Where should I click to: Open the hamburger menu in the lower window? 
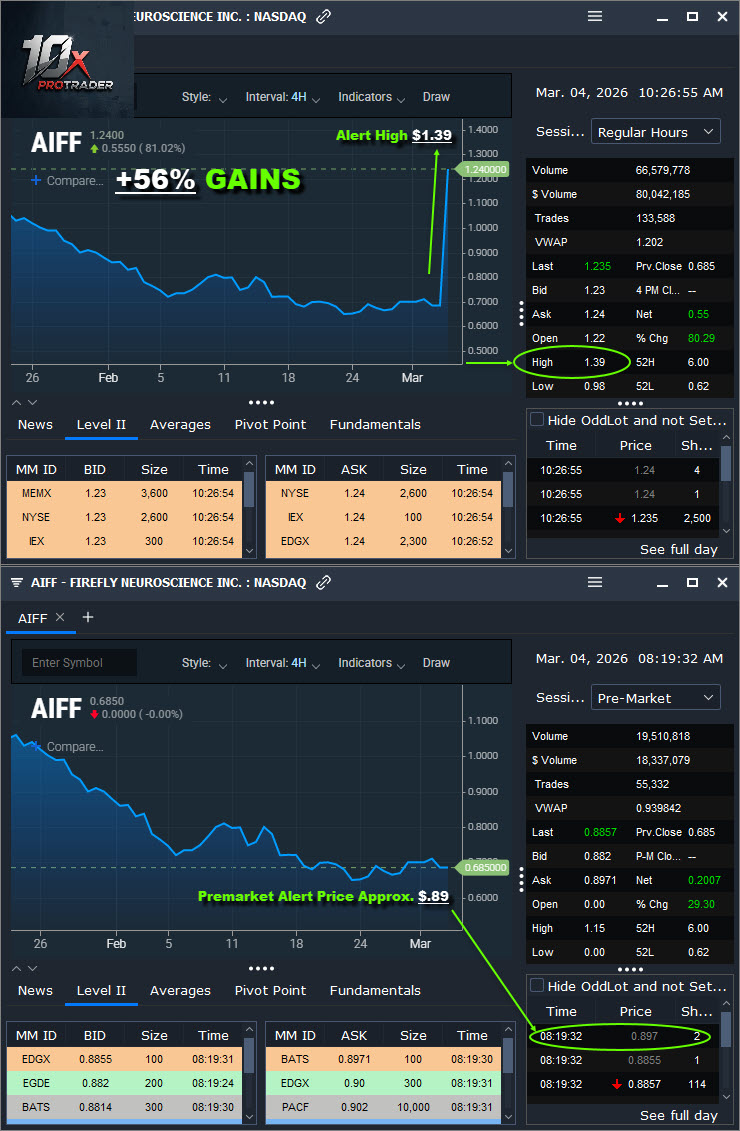tap(595, 582)
